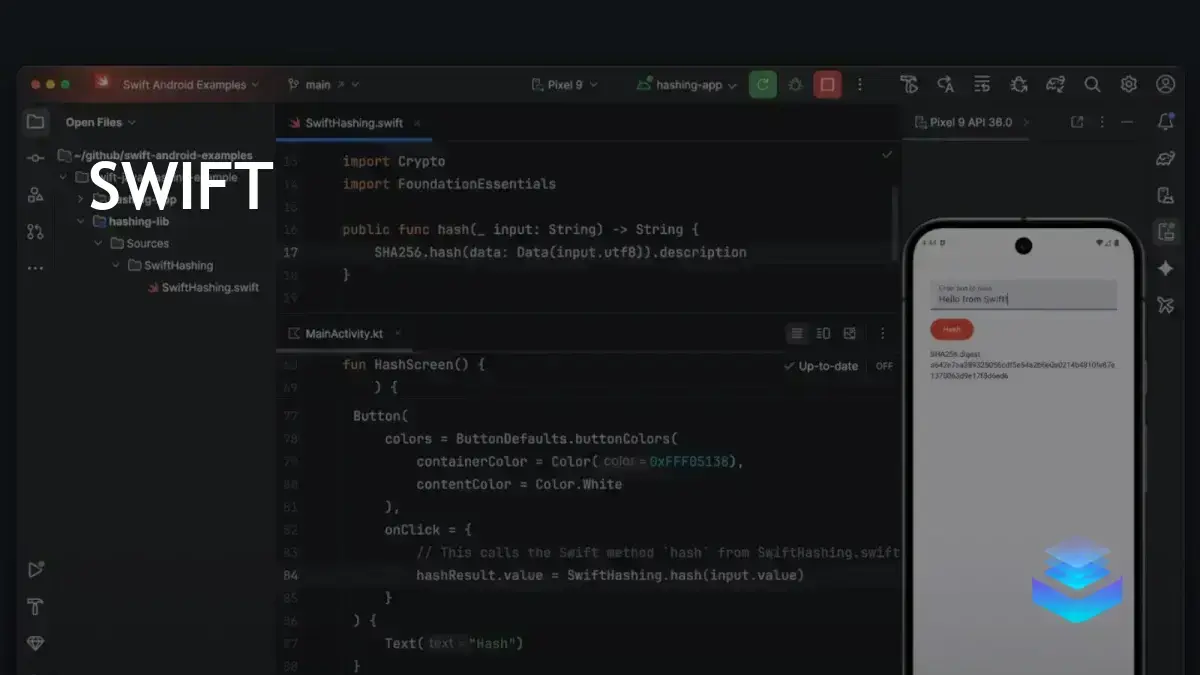
Task: Click the SHA256 digest output in emulator
Action: (1022, 365)
